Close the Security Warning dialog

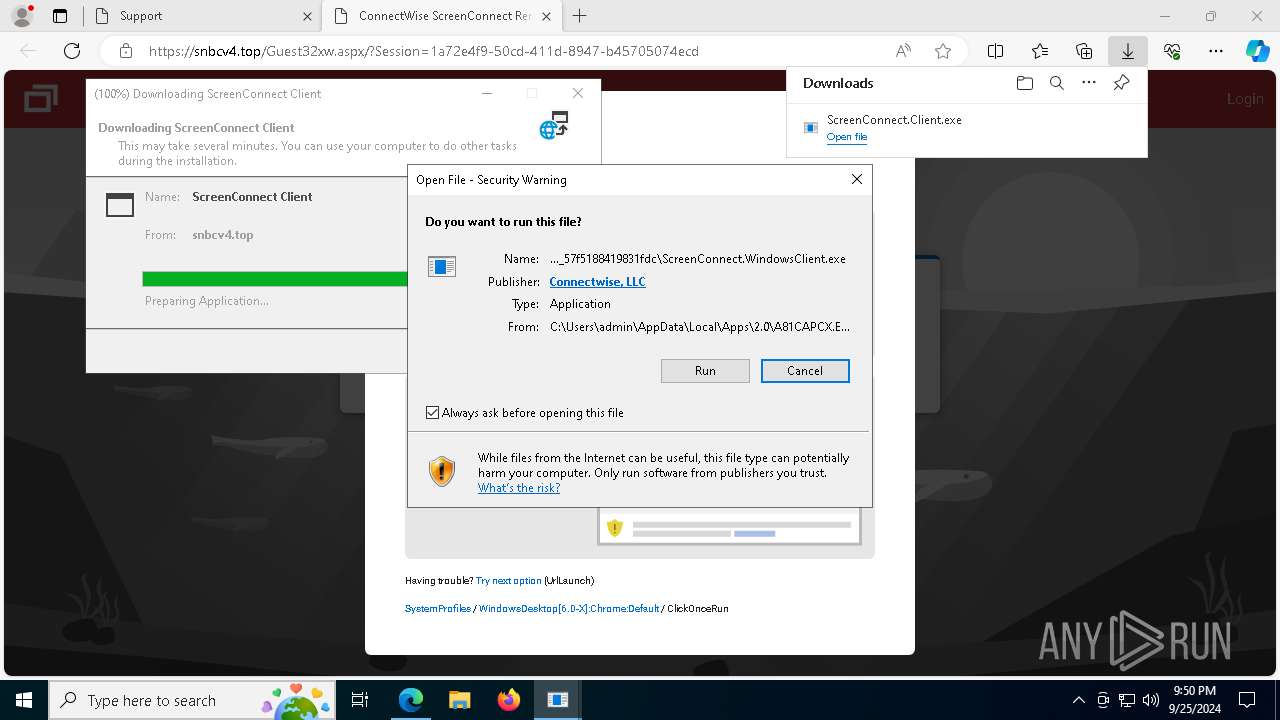[856, 179]
